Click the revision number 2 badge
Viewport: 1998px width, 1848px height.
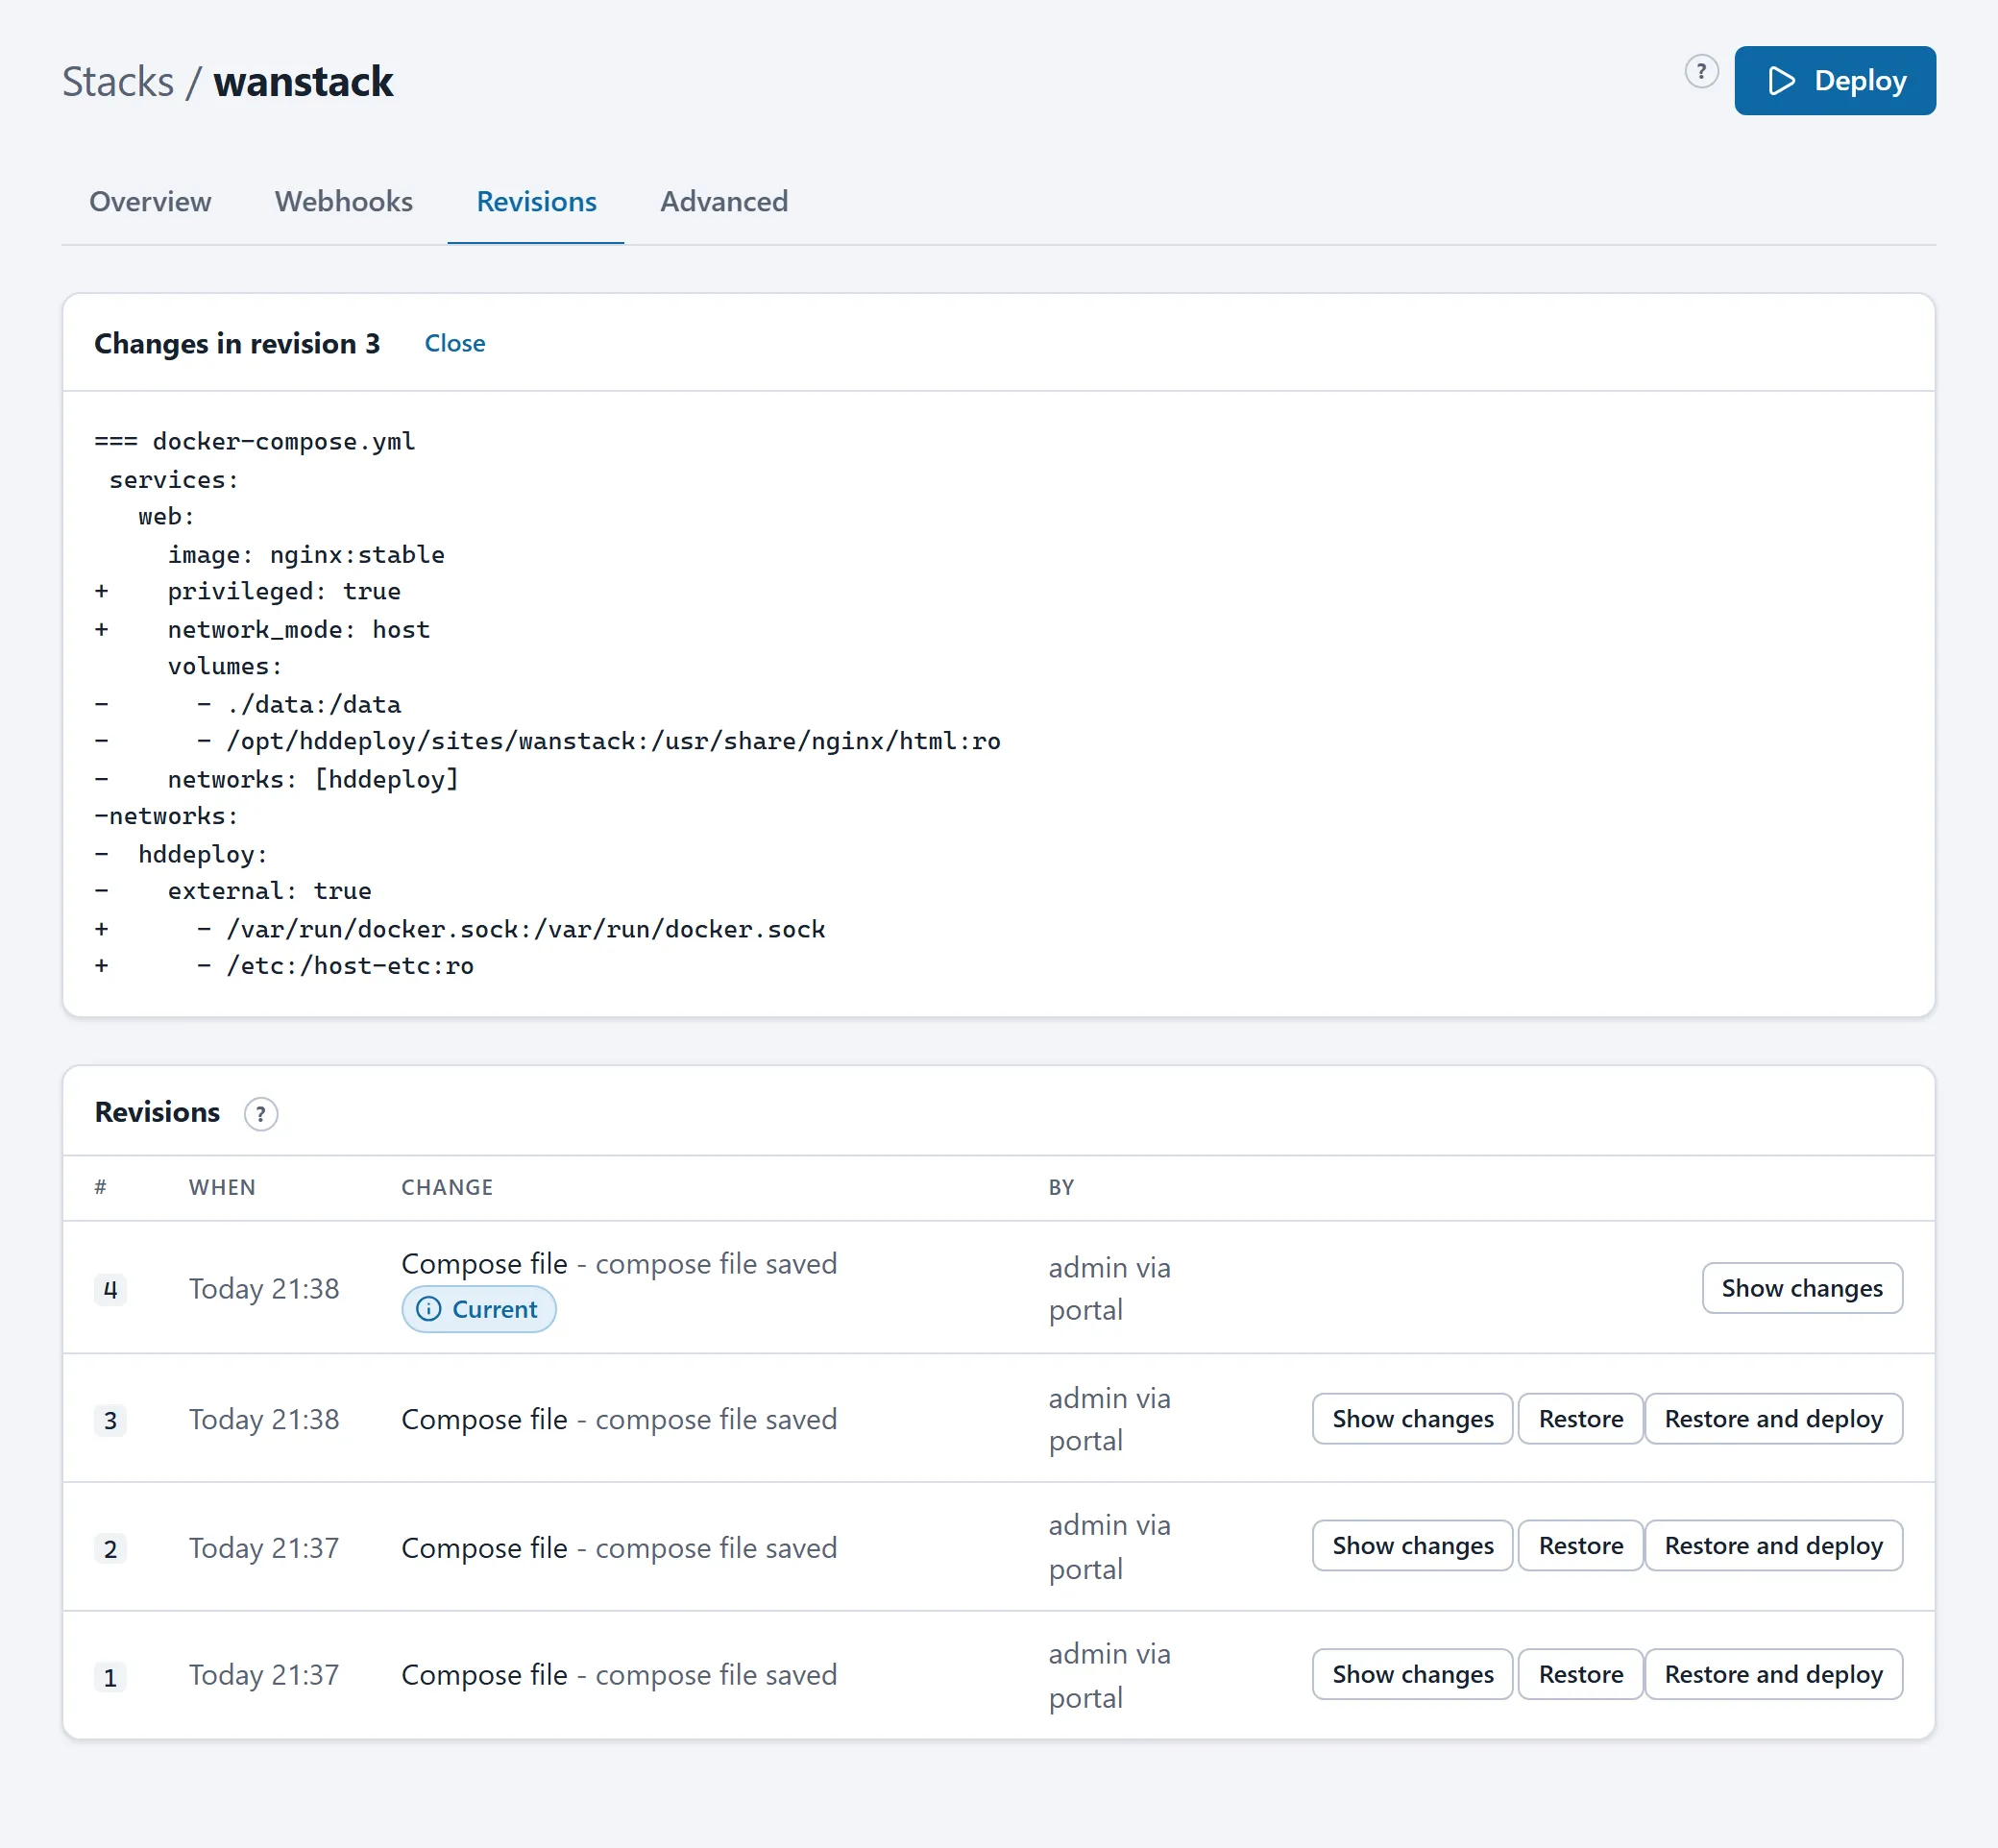[110, 1549]
